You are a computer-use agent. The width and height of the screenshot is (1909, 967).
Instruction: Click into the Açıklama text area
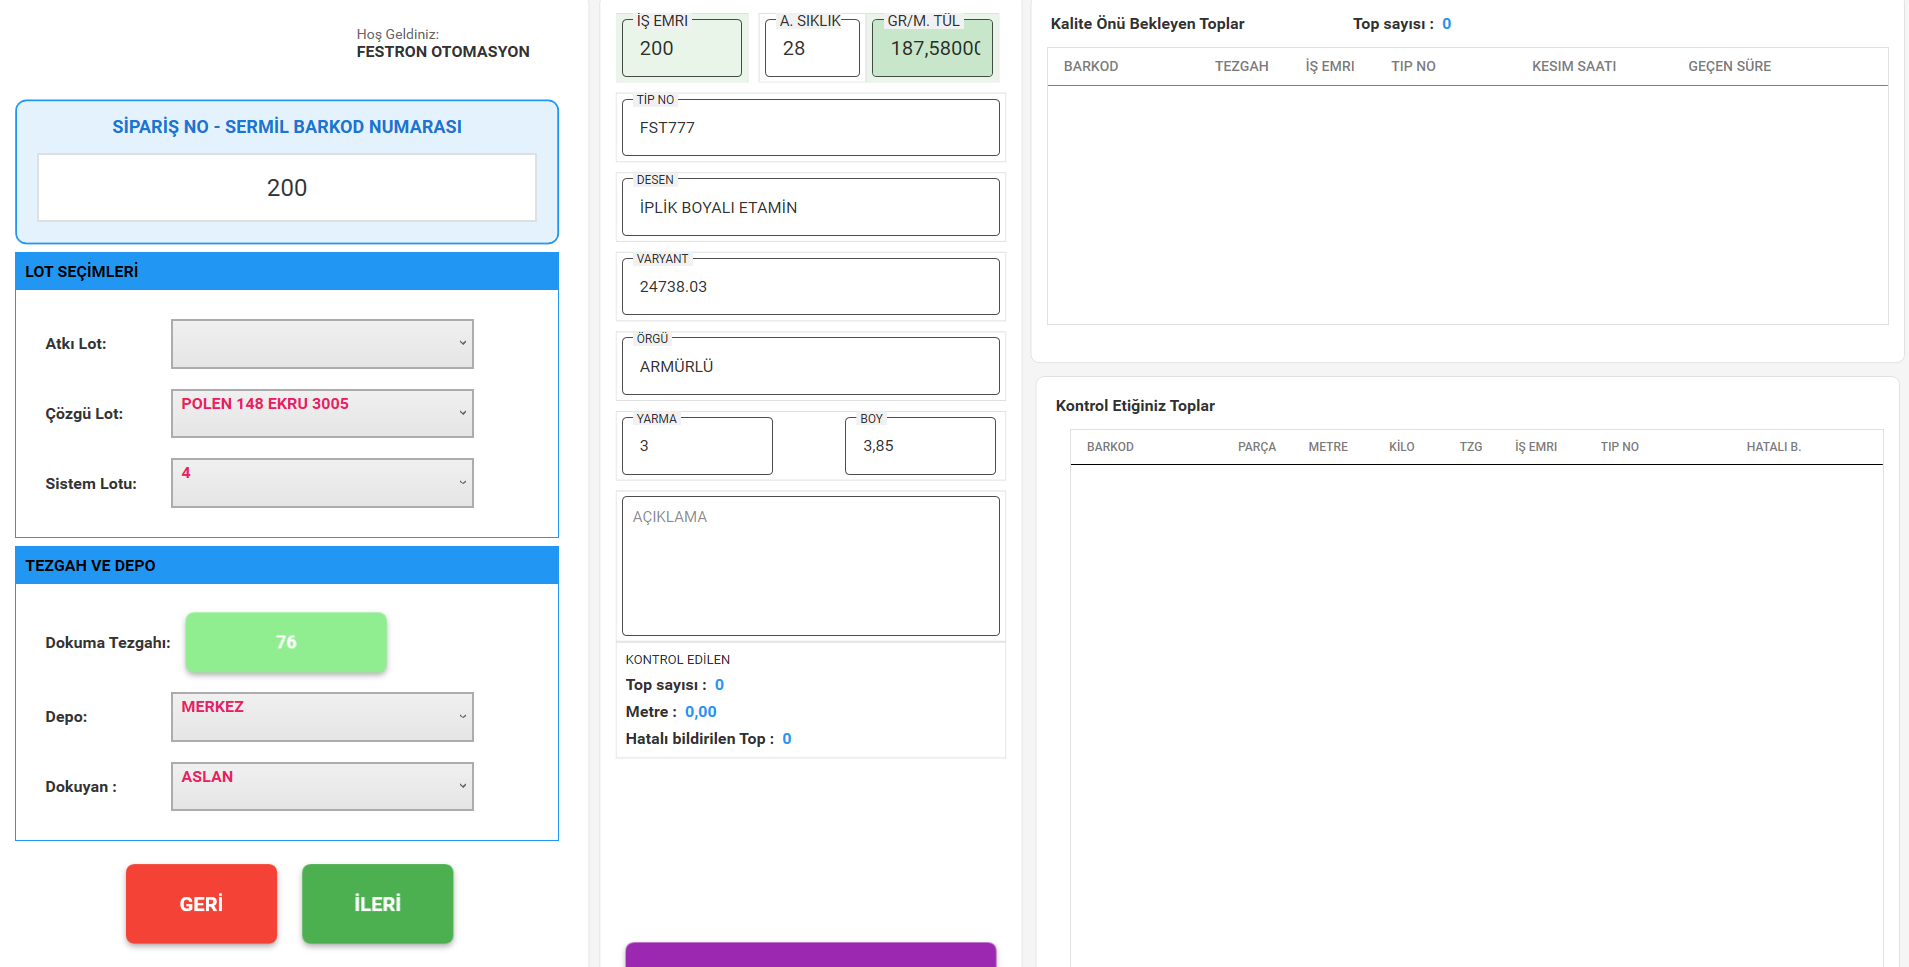click(810, 566)
